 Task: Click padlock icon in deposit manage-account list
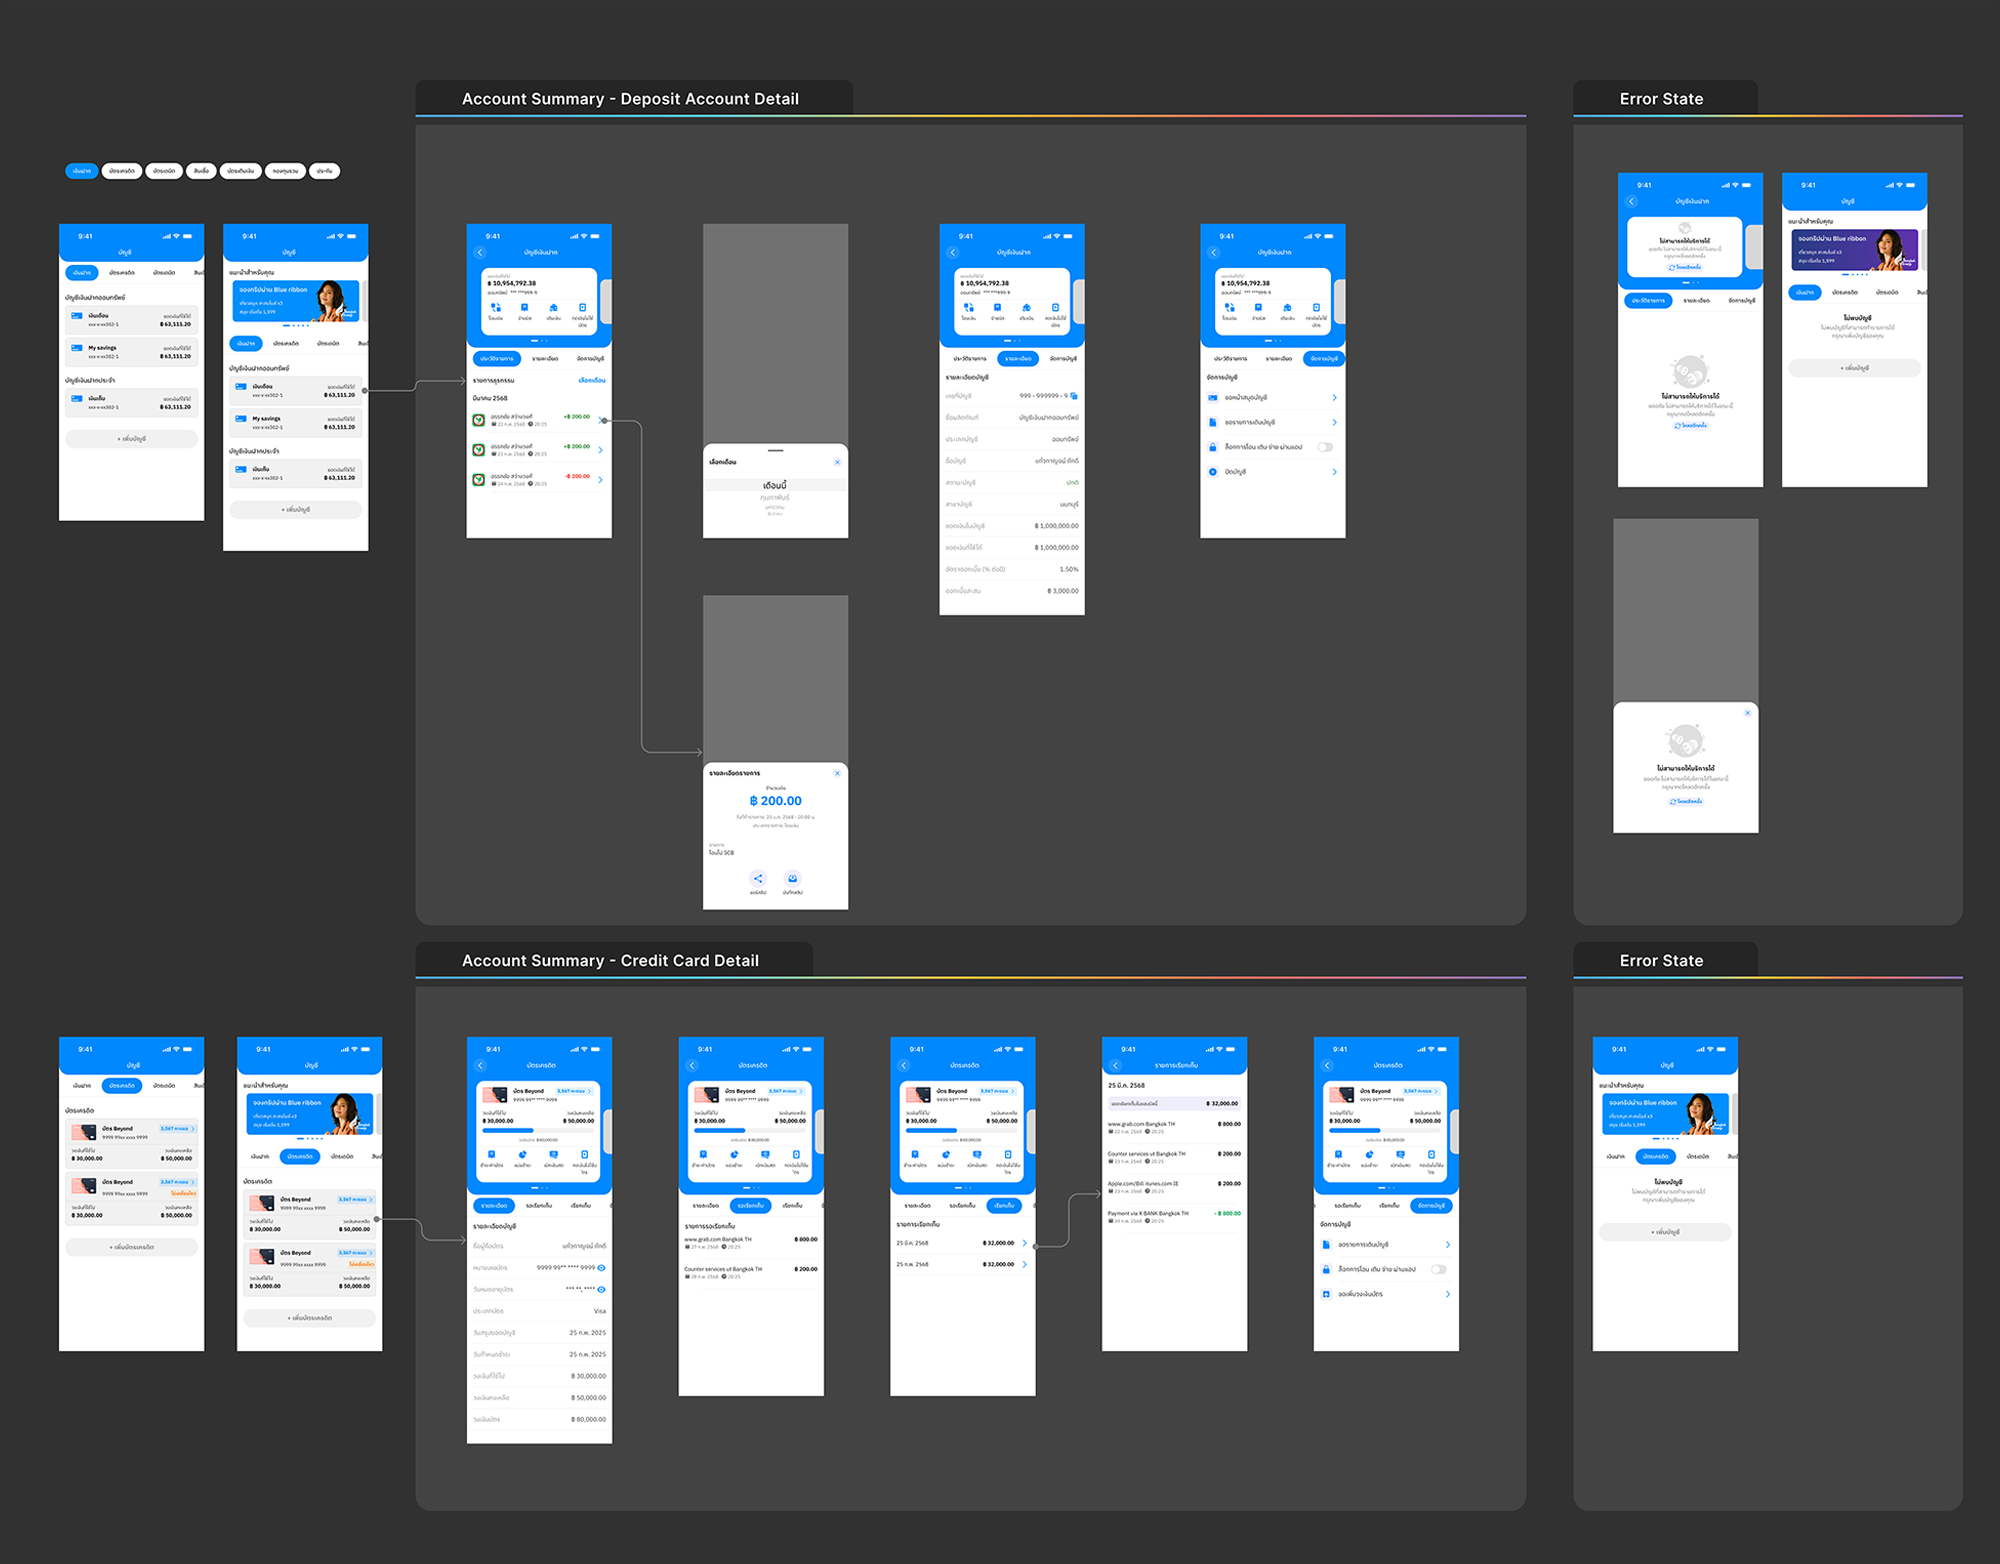tap(1213, 447)
